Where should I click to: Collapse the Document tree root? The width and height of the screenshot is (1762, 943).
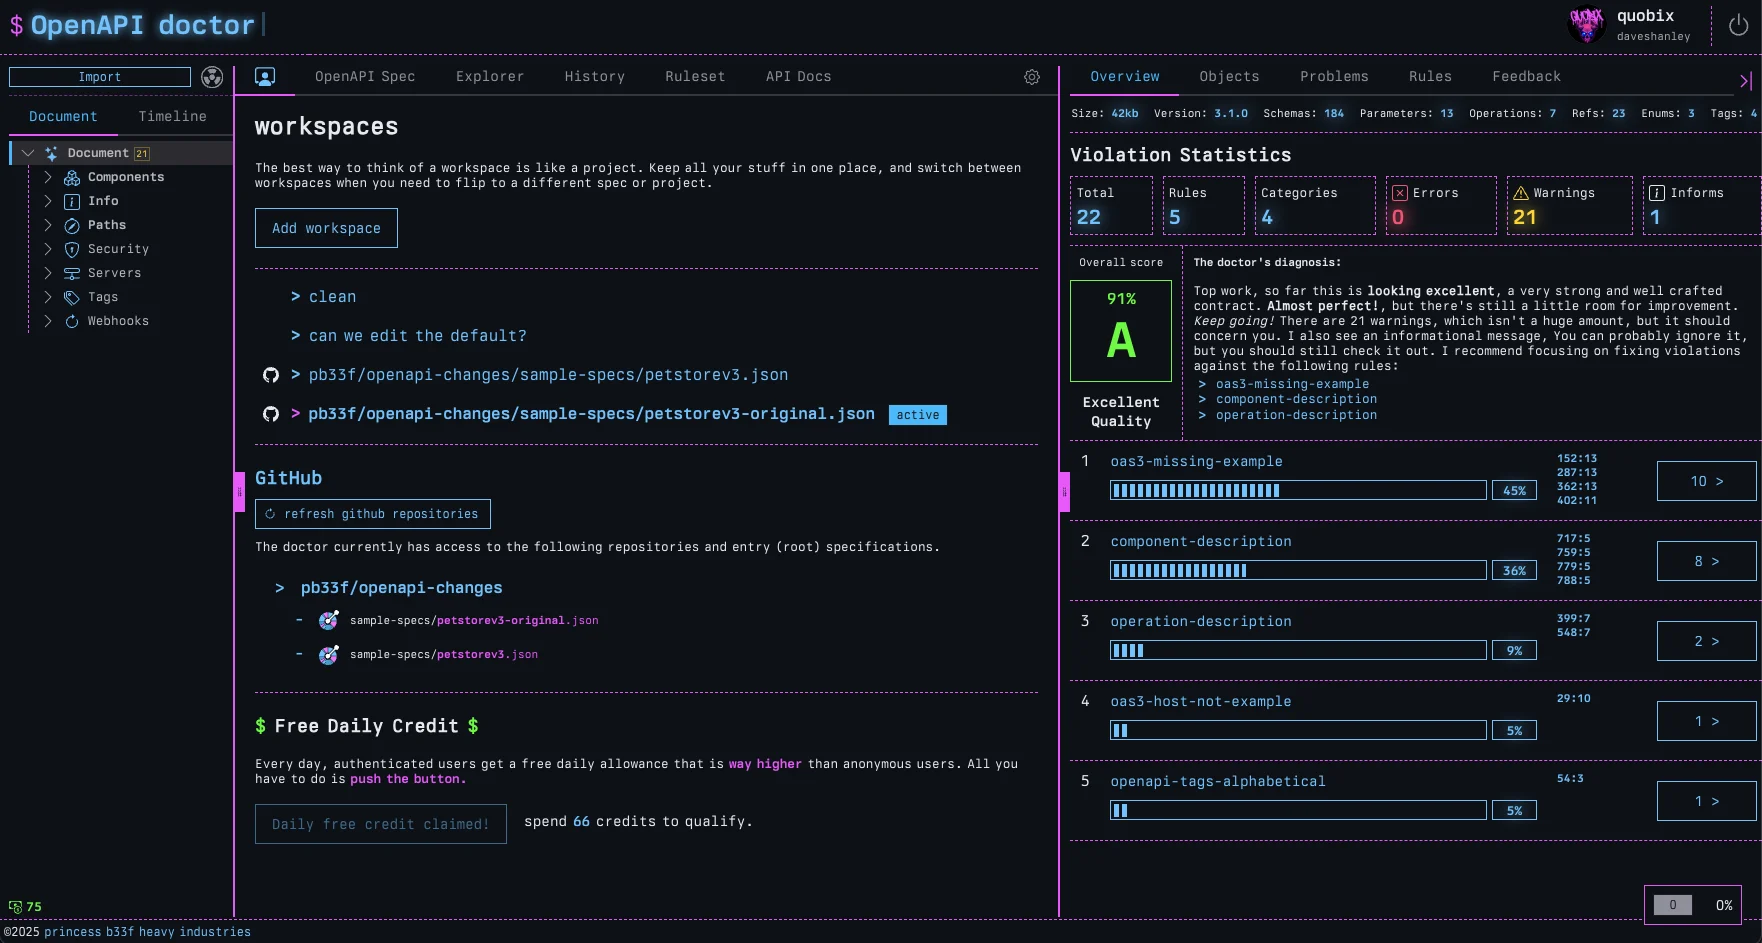[28, 153]
